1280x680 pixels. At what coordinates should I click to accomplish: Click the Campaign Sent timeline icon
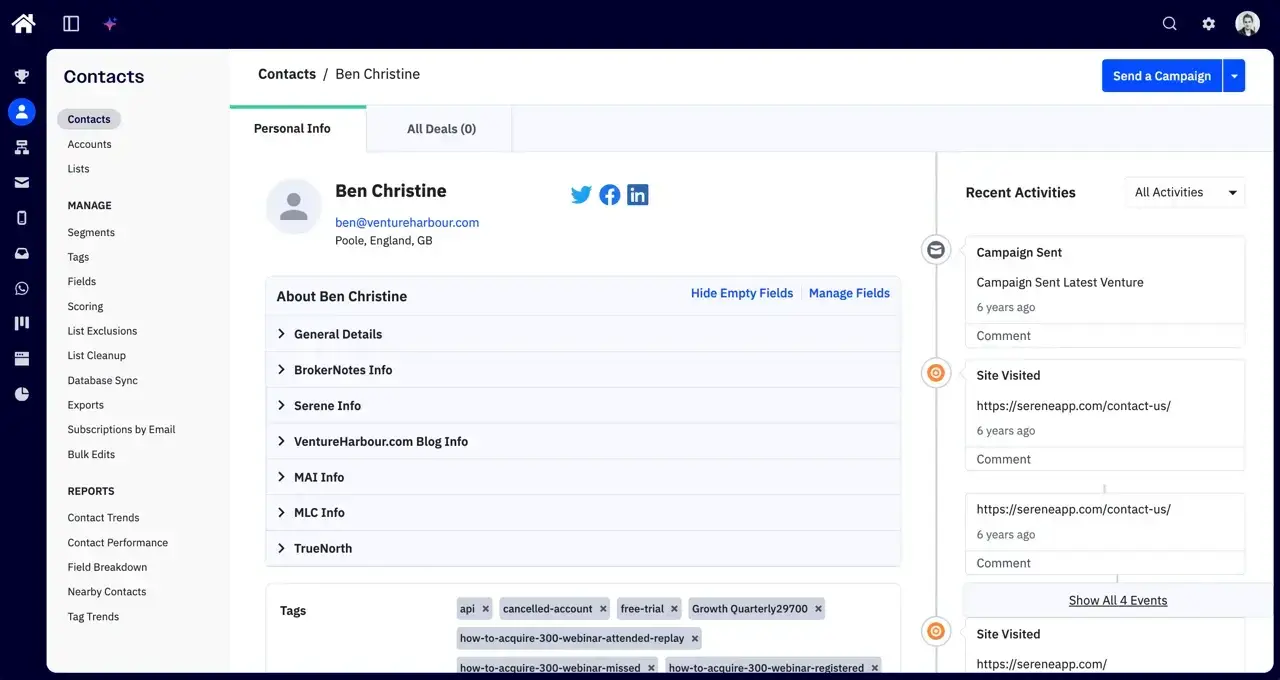pyautogui.click(x=936, y=250)
